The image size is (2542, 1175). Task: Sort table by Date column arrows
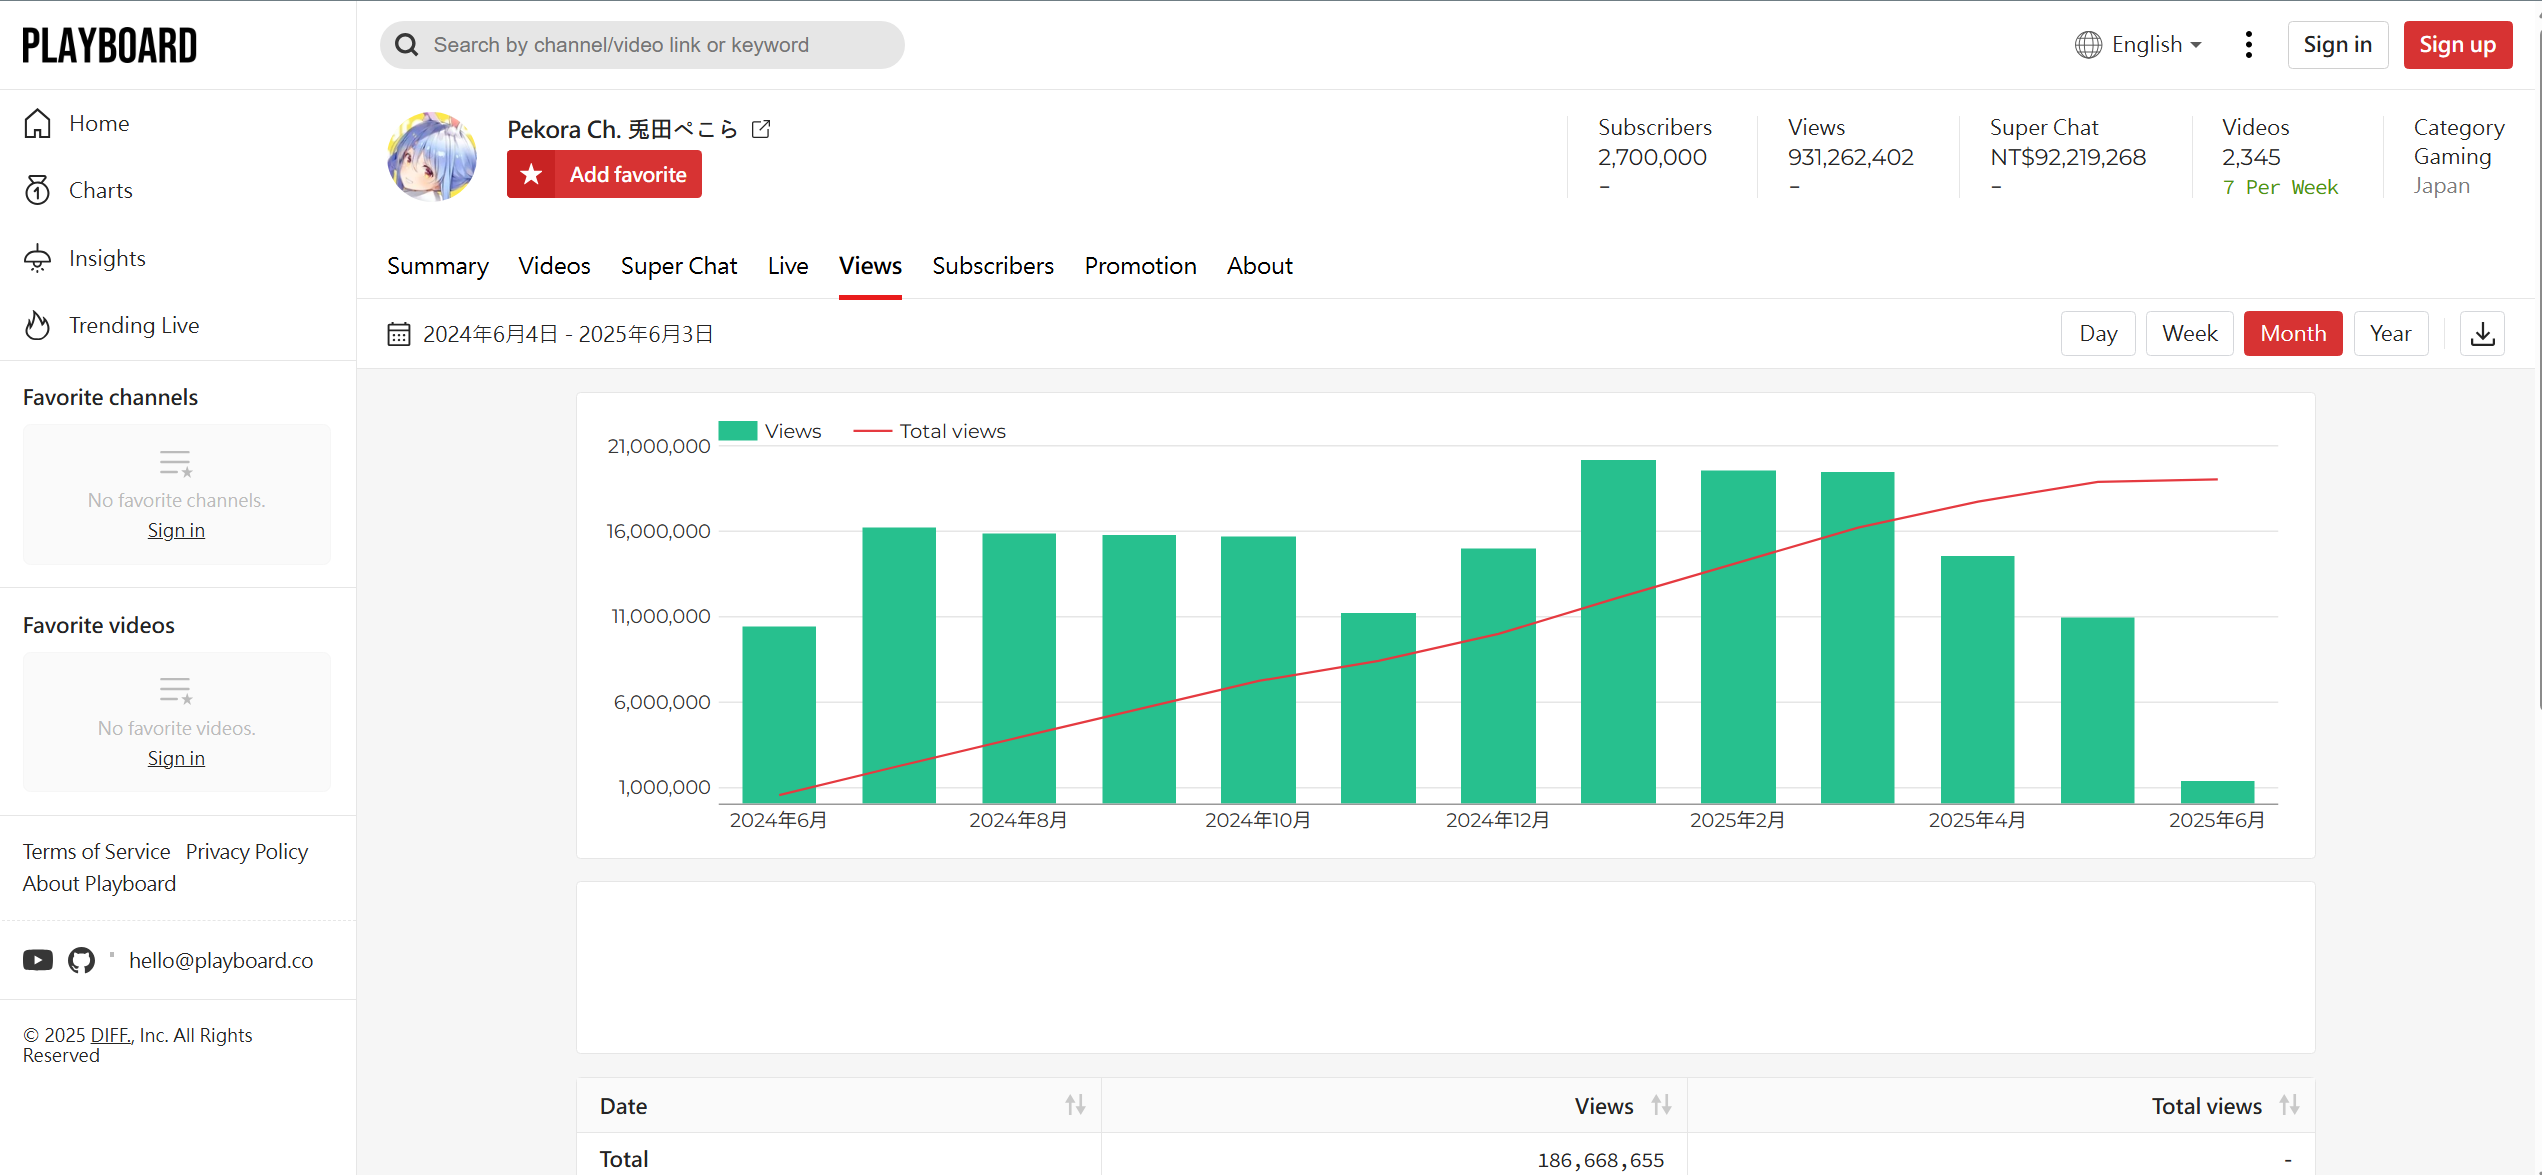(x=1075, y=1105)
